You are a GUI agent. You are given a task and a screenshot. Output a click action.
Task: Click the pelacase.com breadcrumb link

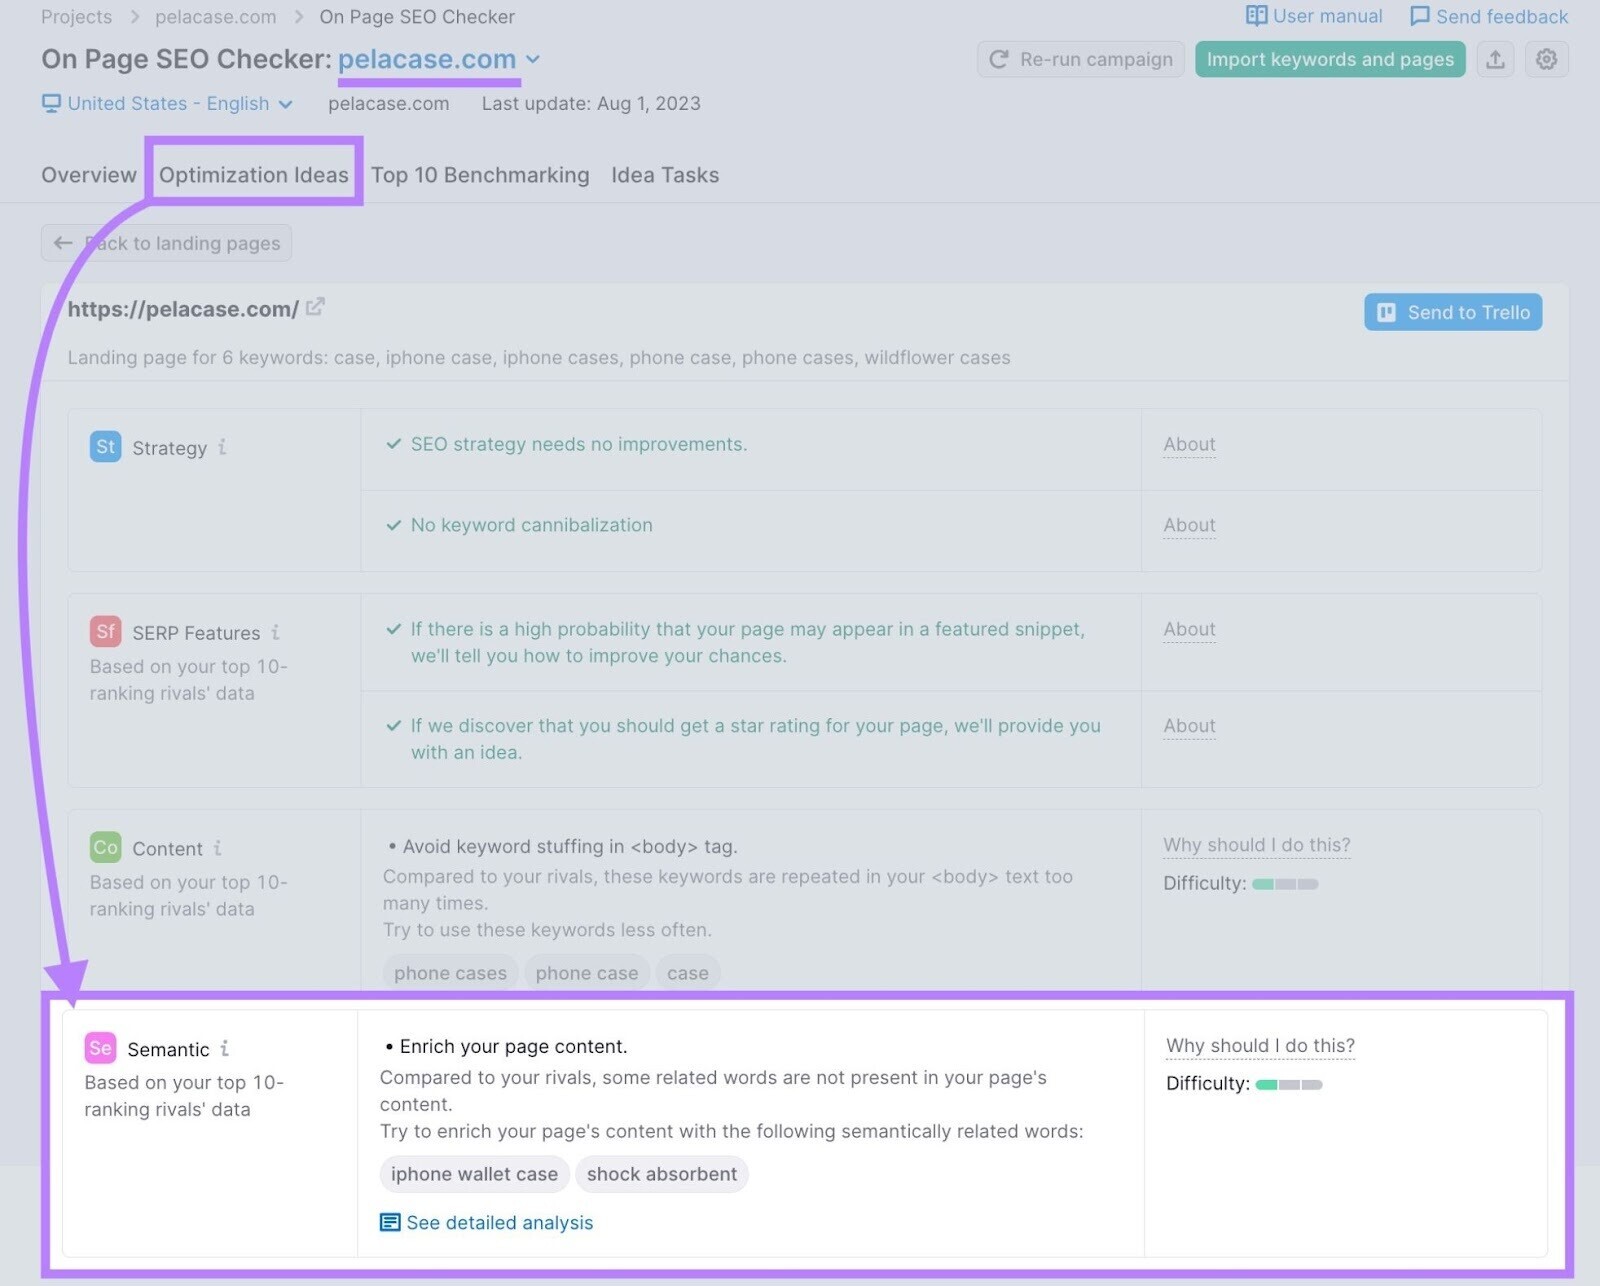point(215,17)
